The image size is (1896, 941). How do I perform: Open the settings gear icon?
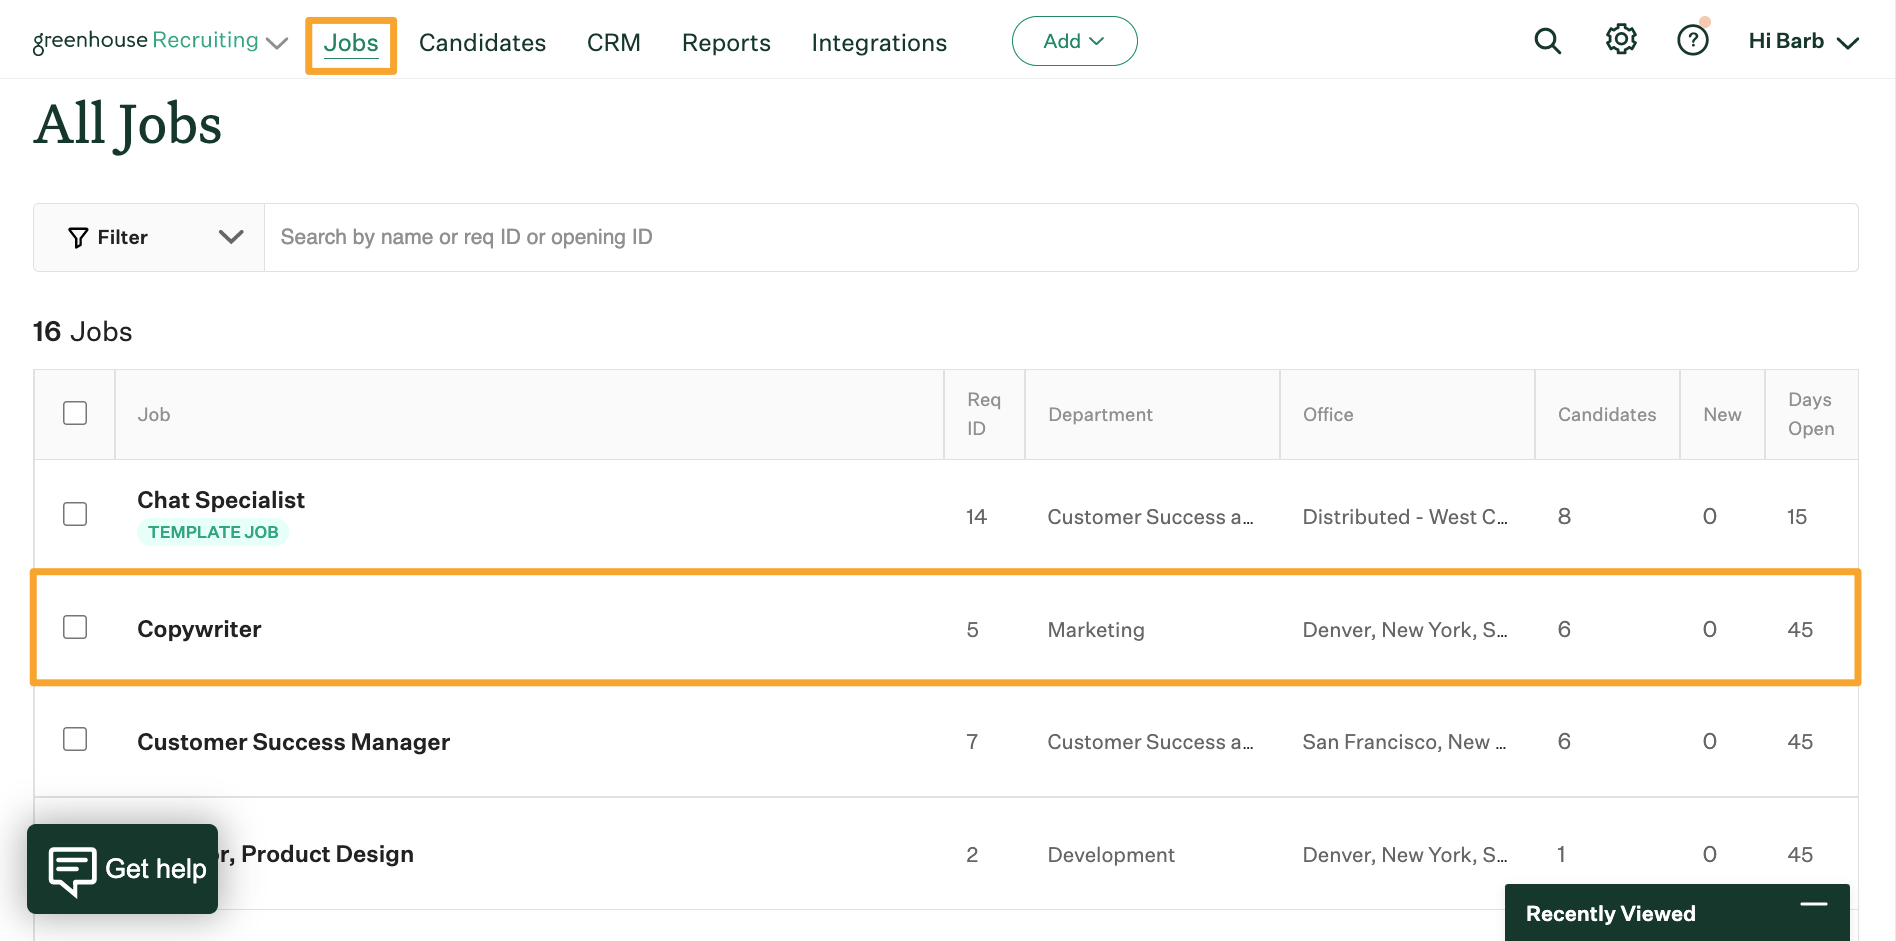click(x=1621, y=40)
